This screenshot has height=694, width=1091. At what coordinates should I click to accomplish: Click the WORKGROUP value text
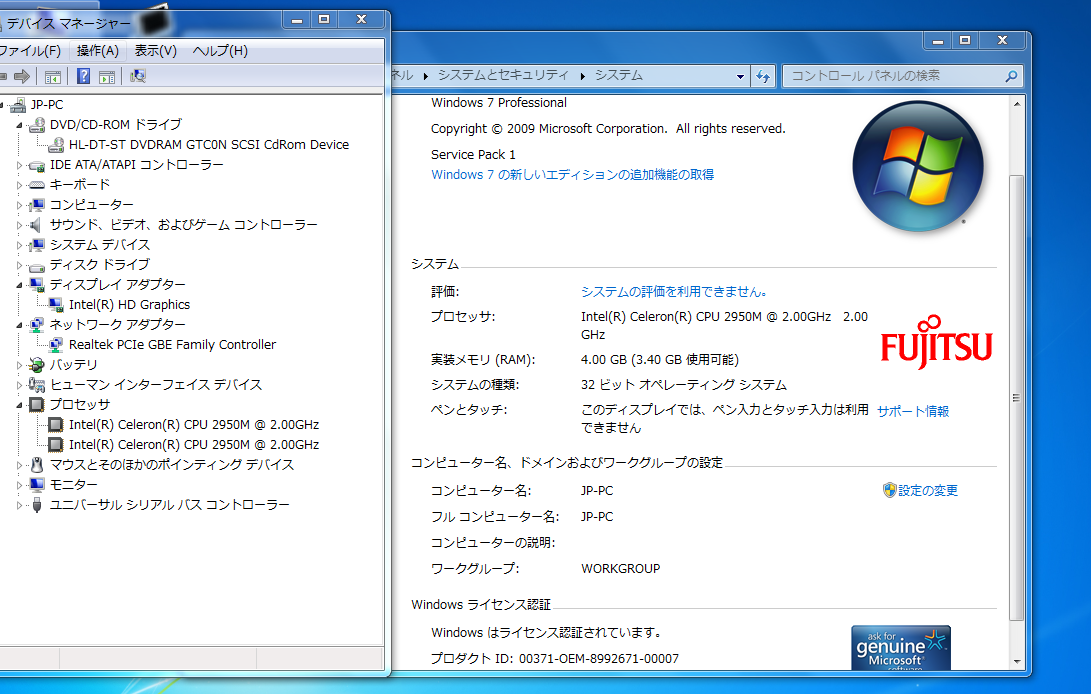tap(620, 569)
